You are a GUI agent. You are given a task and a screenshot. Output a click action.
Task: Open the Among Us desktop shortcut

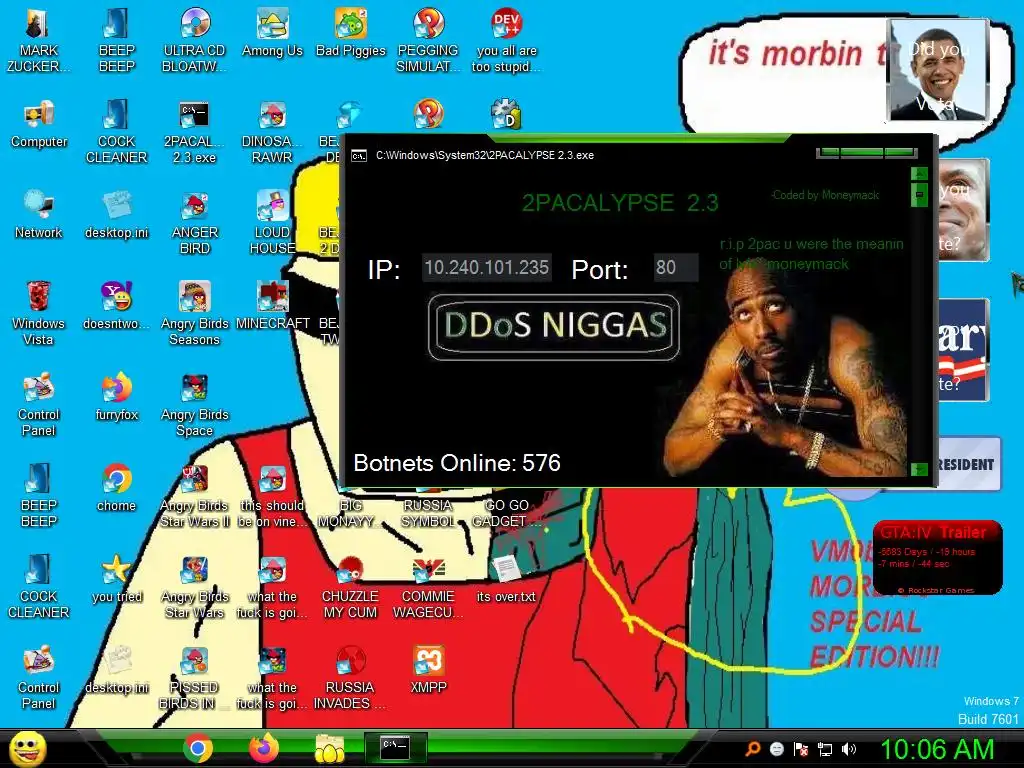pyautogui.click(x=272, y=33)
